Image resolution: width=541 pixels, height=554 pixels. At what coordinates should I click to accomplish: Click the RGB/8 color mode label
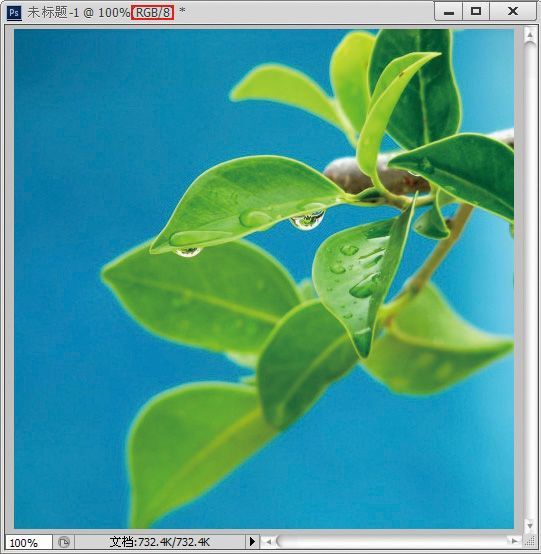(152, 13)
